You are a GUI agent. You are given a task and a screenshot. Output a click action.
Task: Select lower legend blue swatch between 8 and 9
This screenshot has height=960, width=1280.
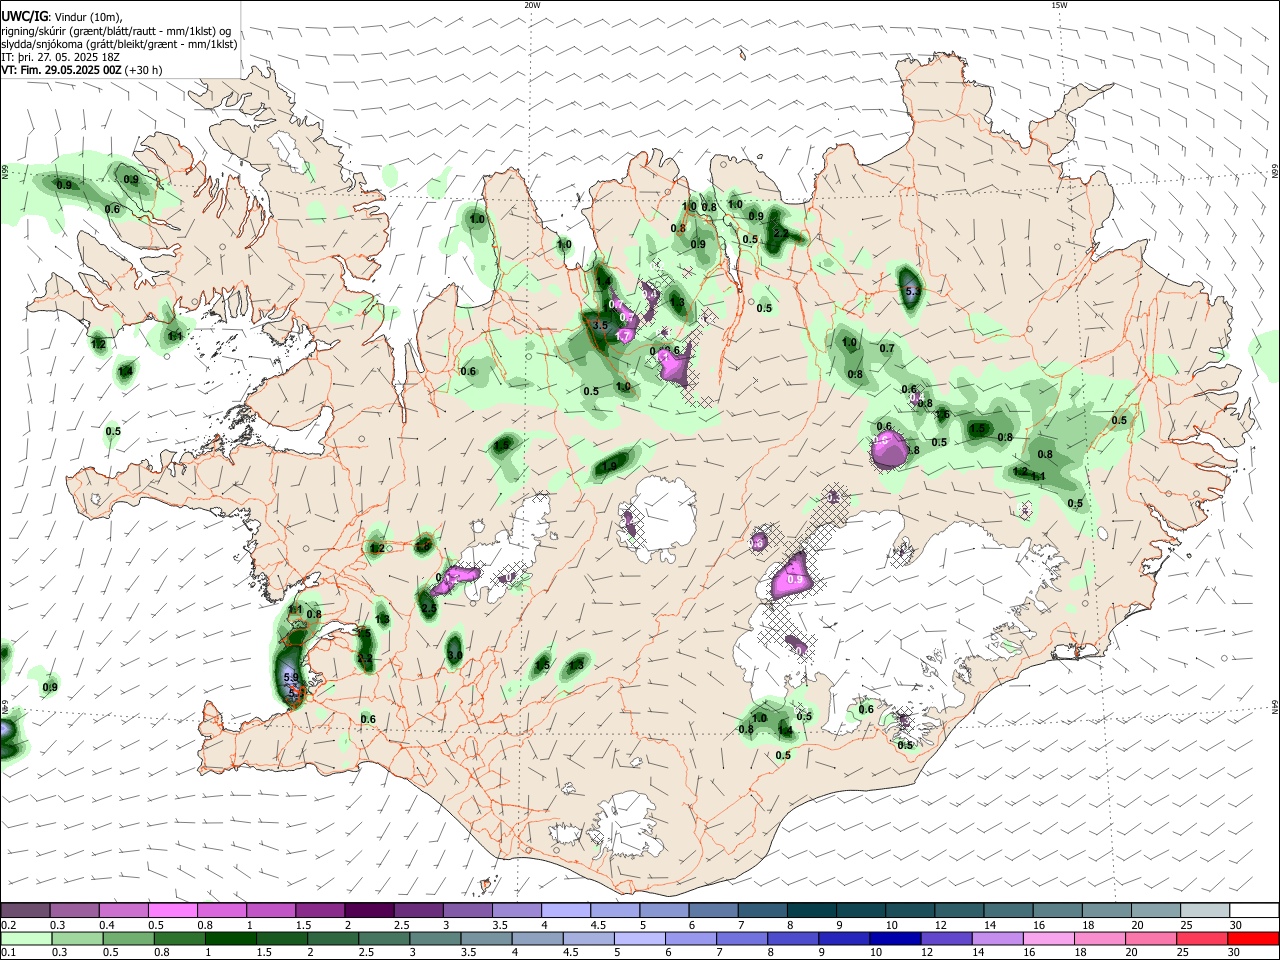(795, 939)
